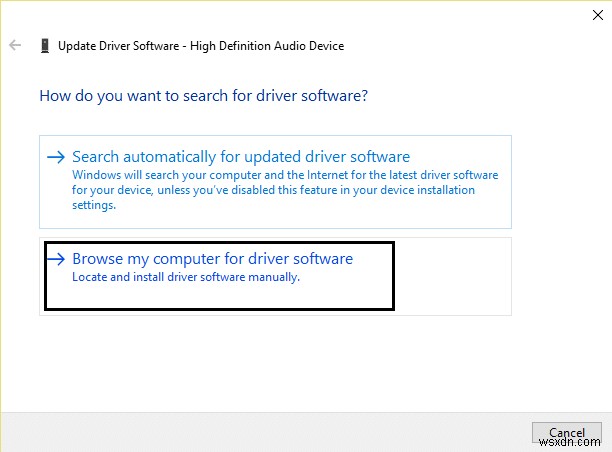Go back using the back arrow
612x452 pixels.
click(x=15, y=45)
